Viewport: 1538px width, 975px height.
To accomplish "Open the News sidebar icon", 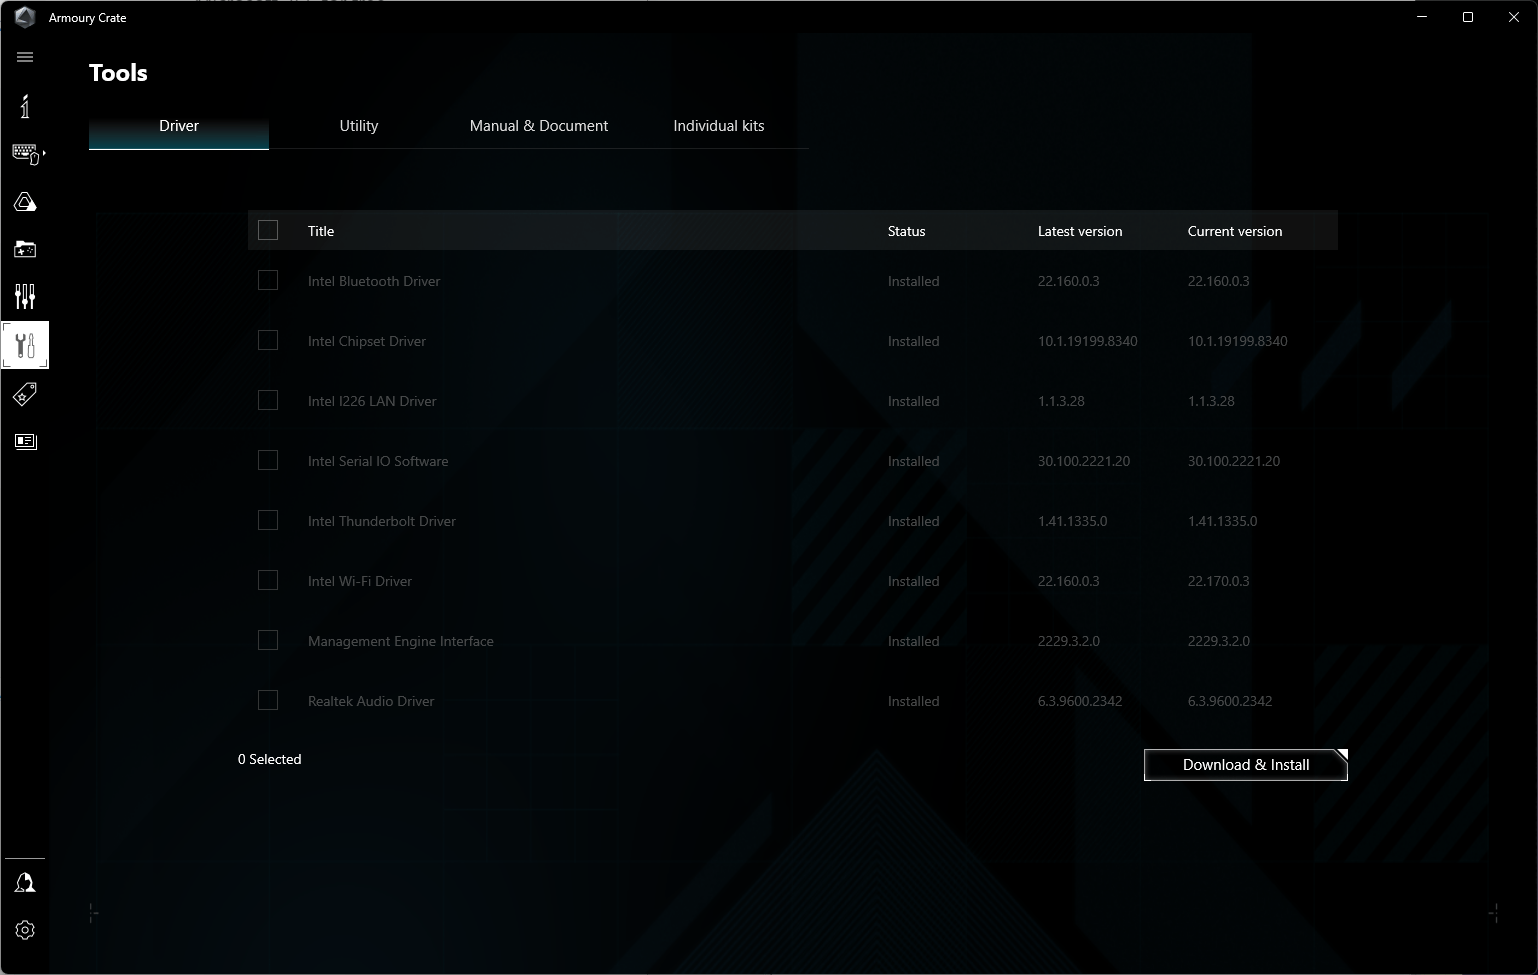I will pos(25,441).
